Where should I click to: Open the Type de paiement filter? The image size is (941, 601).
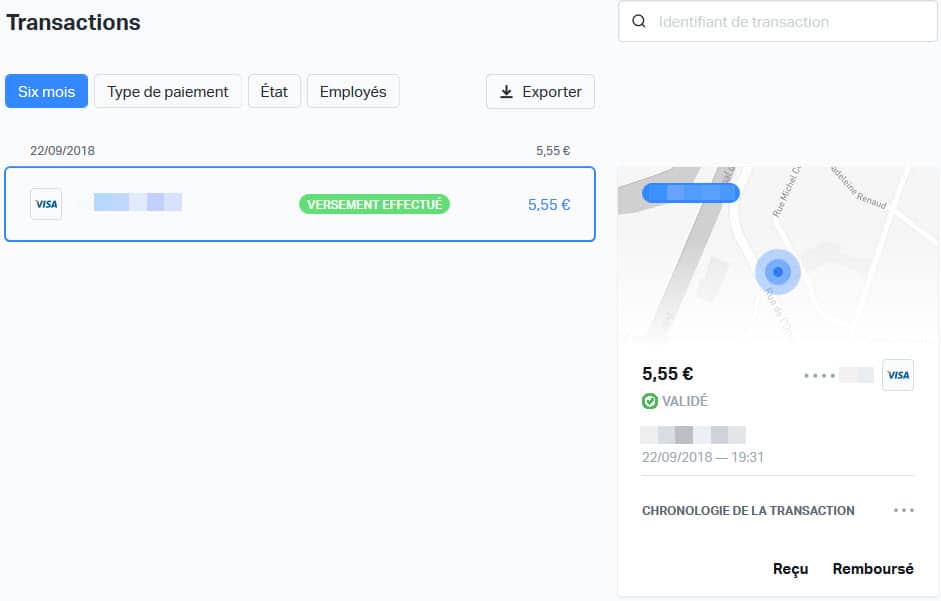click(x=168, y=91)
